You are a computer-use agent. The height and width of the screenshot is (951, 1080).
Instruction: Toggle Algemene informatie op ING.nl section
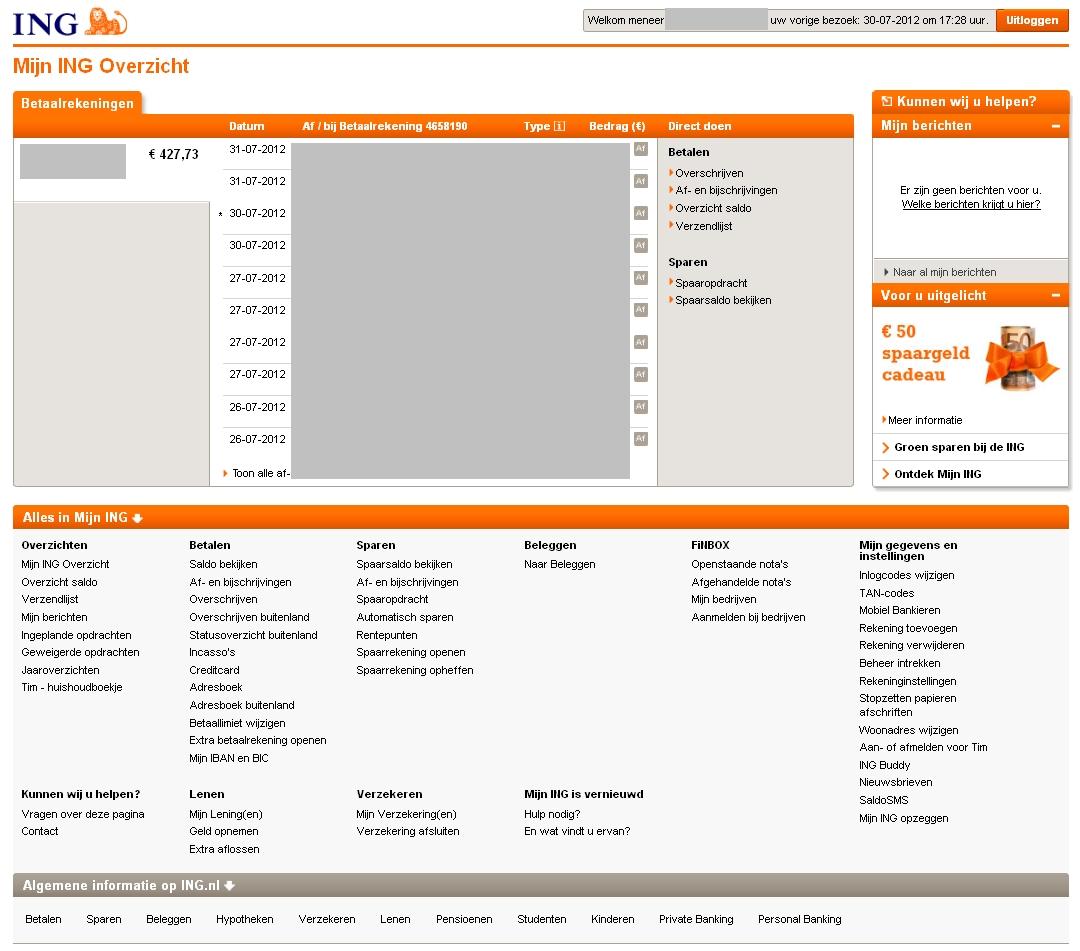point(129,886)
